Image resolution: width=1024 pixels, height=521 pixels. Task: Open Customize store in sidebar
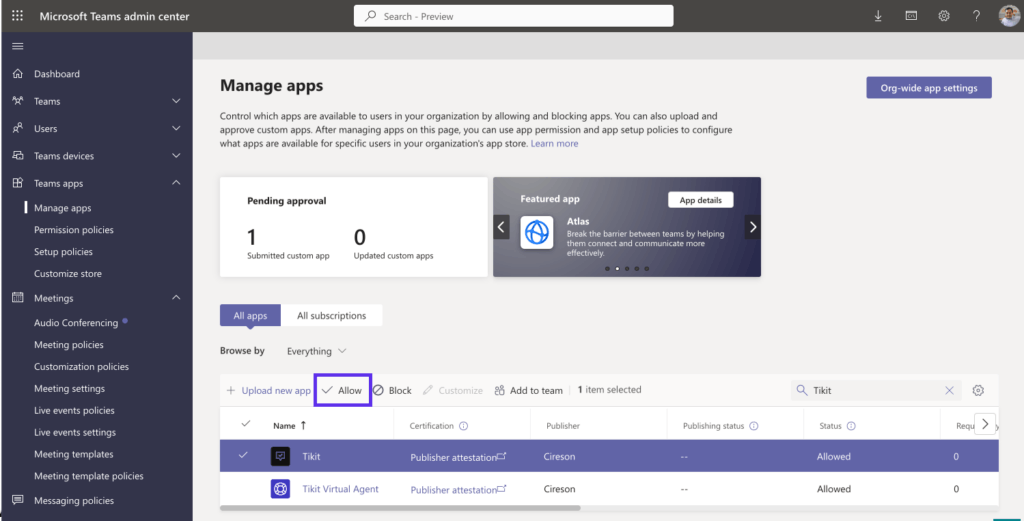[68, 274]
